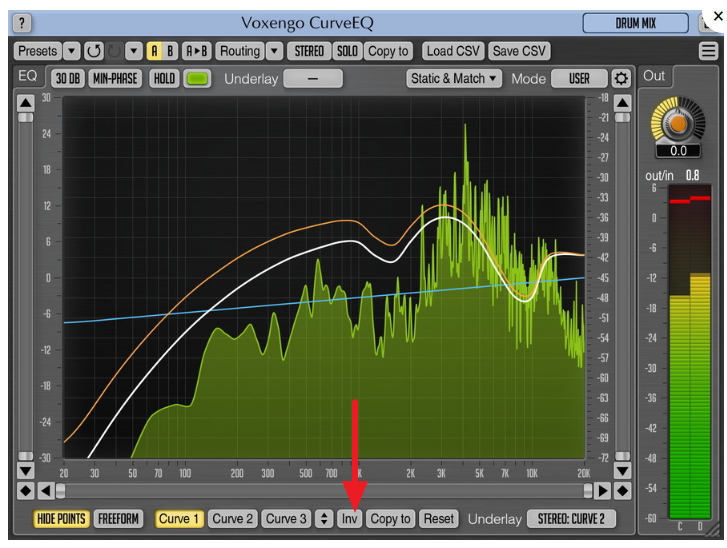Image resolution: width=727 pixels, height=548 pixels.
Task: Toggle the green spectrum enable button
Action: [x=197, y=78]
